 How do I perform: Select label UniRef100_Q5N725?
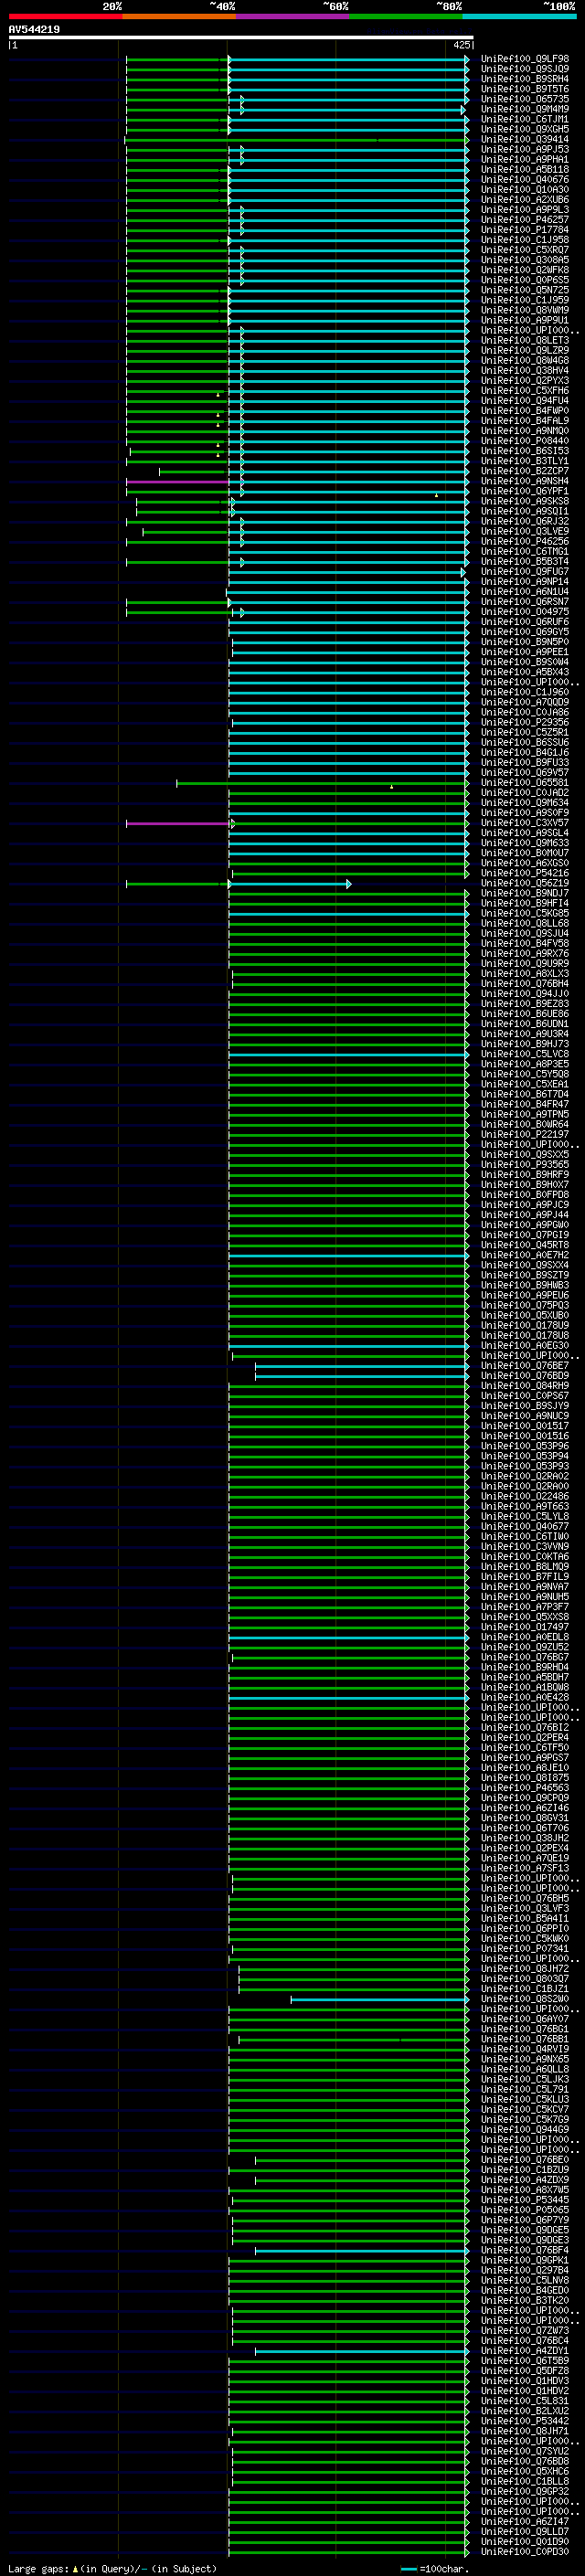click(525, 290)
